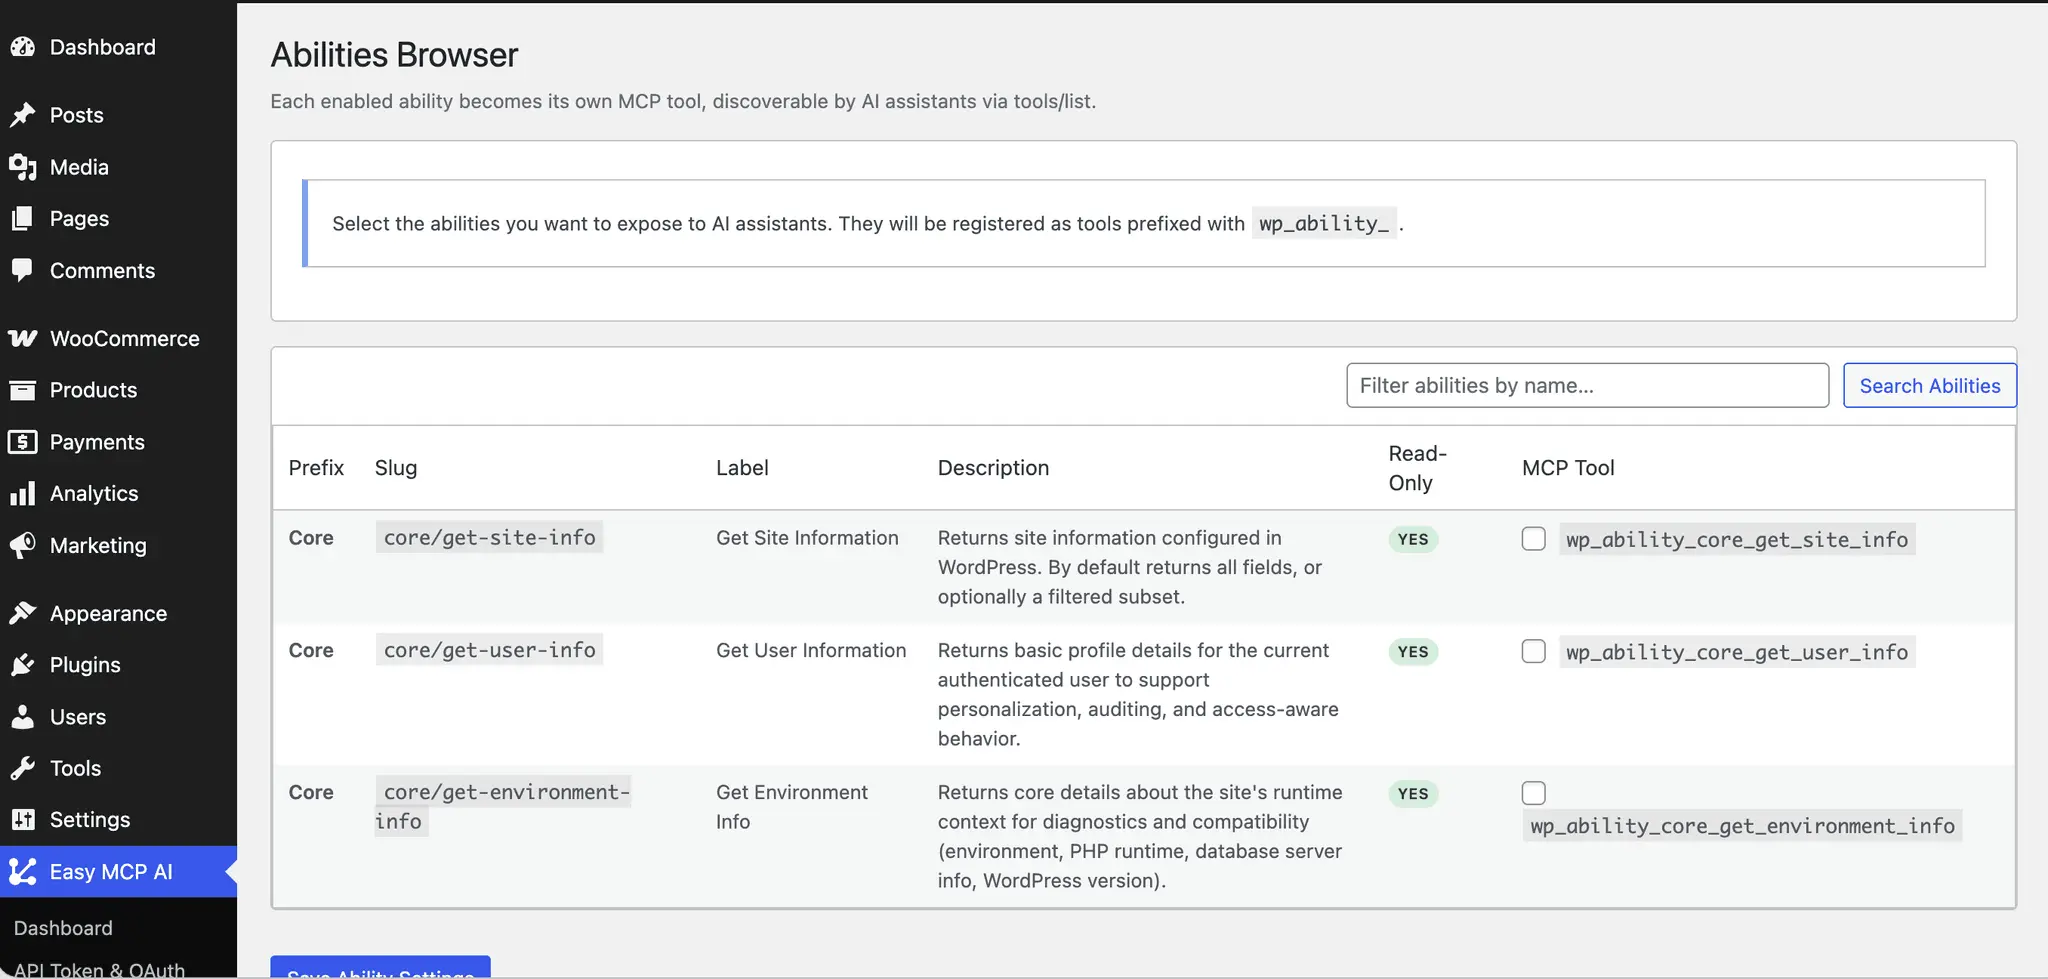Open the Users menu item

pyautogui.click(x=118, y=717)
